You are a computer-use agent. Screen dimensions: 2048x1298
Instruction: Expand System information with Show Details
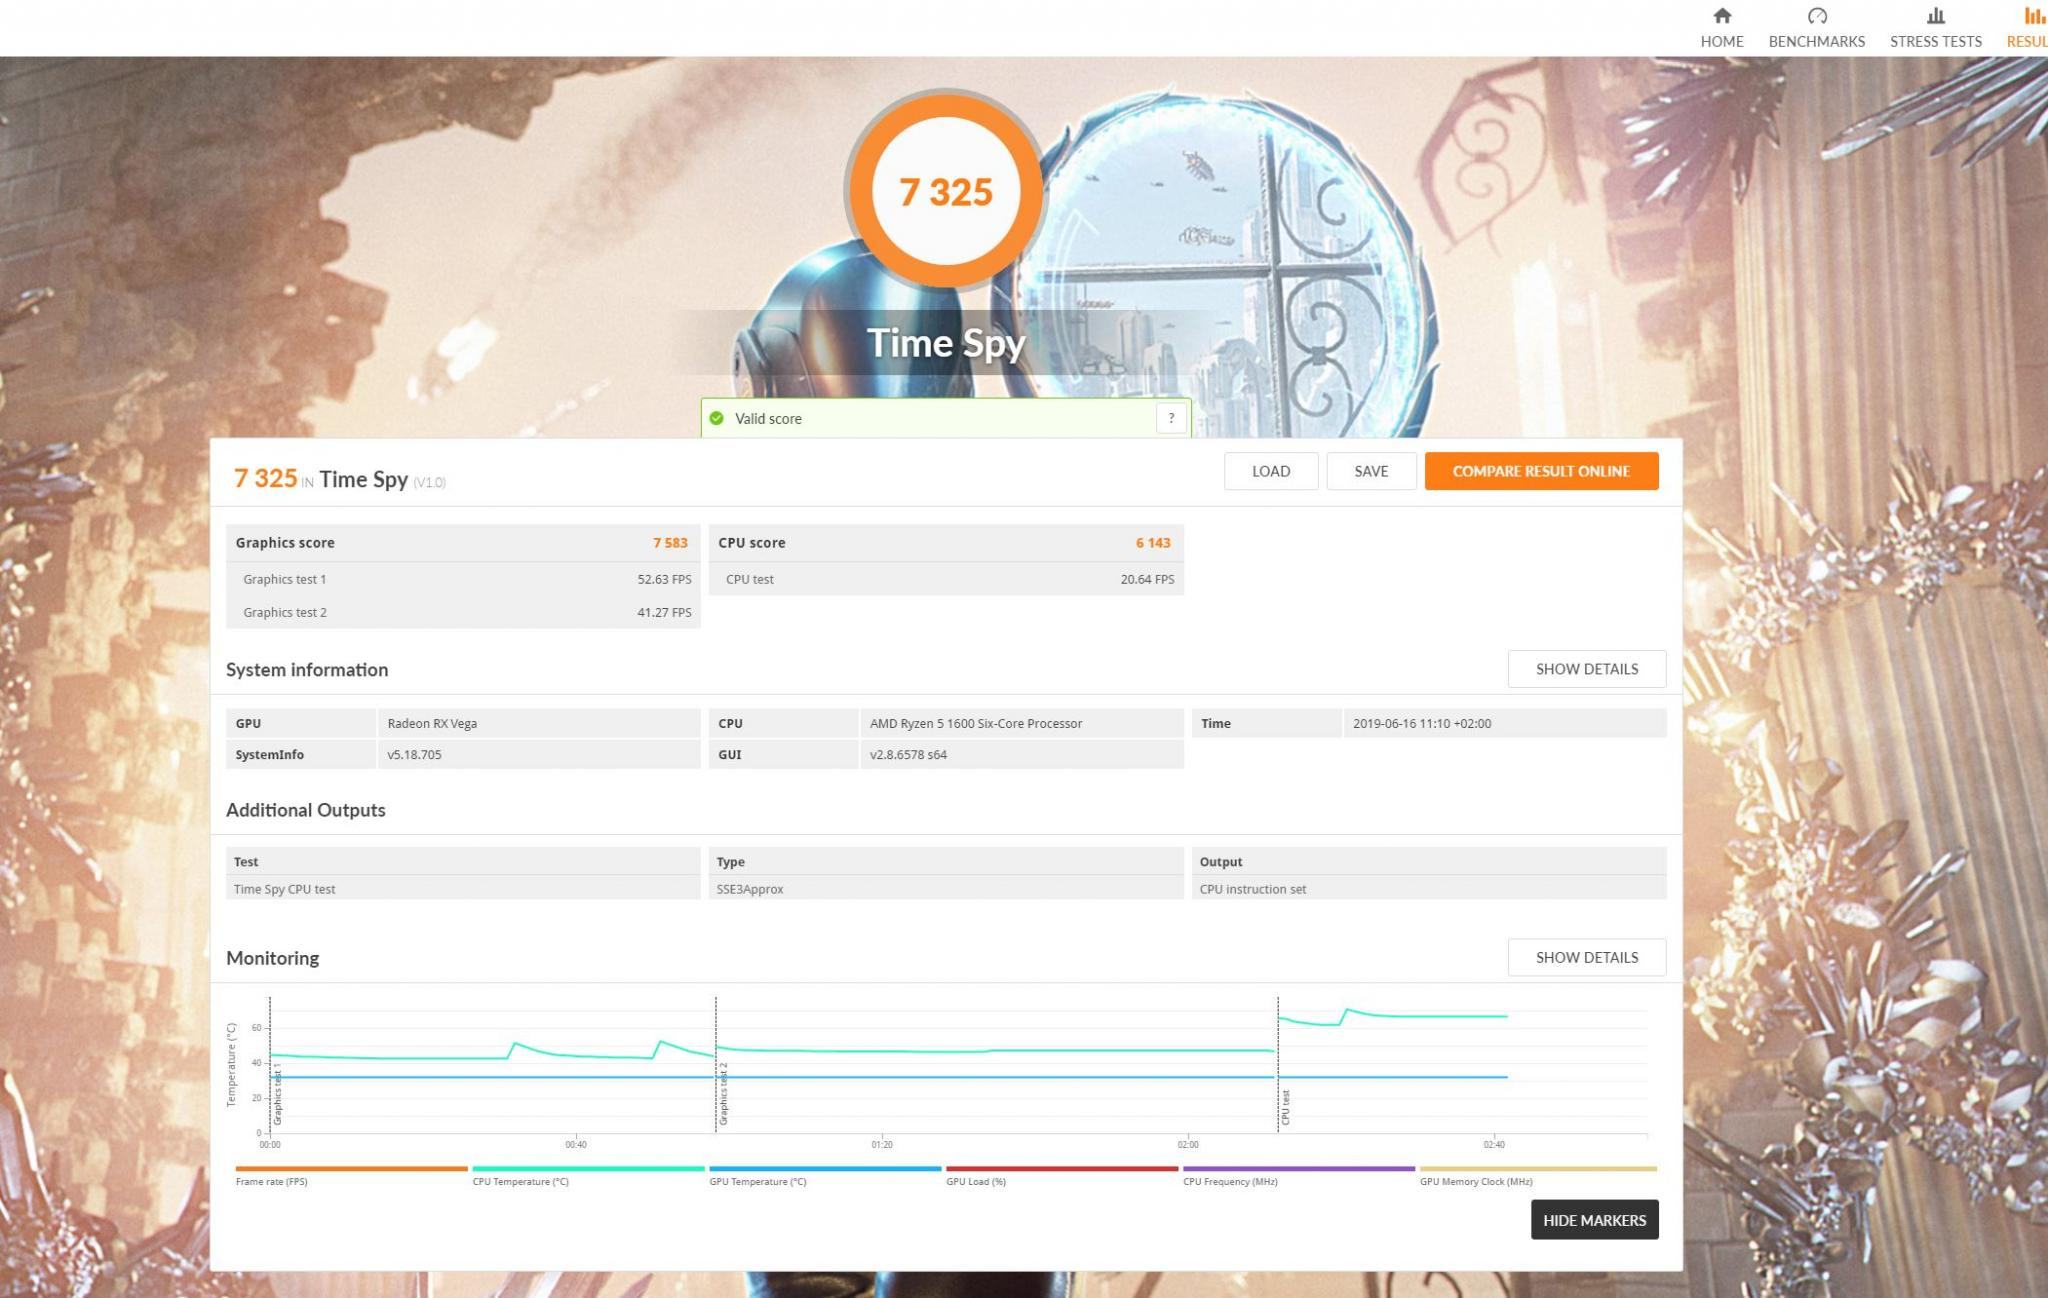tap(1586, 669)
